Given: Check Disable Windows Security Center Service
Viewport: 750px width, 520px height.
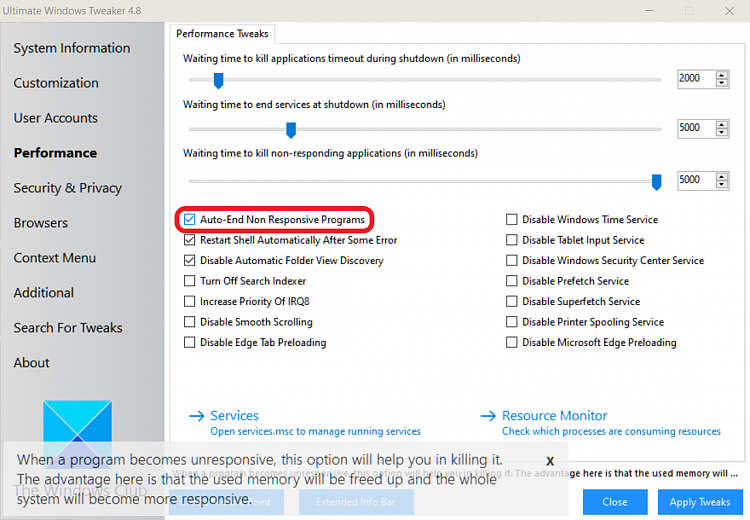Looking at the screenshot, I should (x=512, y=261).
